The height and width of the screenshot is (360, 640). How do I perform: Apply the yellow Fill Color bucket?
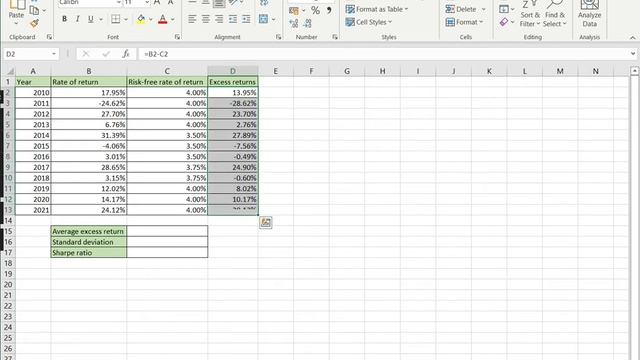point(141,19)
